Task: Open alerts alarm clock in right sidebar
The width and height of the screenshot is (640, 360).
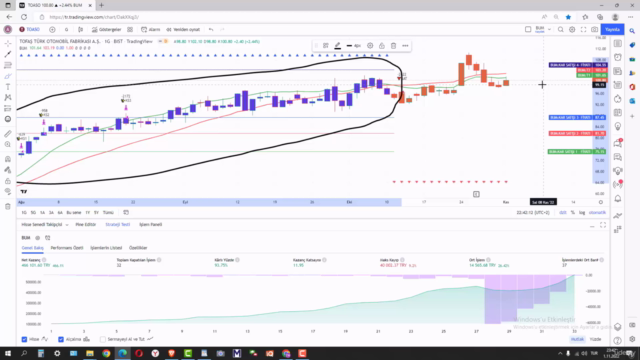Action: pyautogui.click(x=618, y=58)
